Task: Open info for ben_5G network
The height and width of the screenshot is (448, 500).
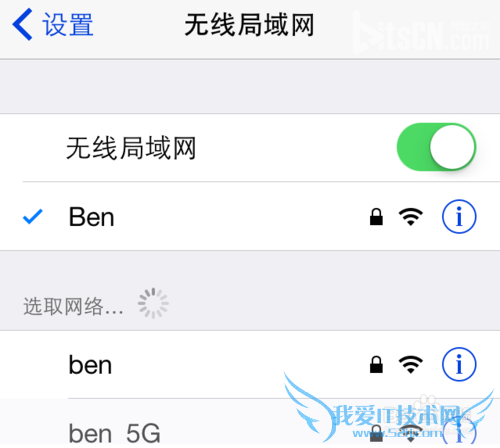Action: tap(459, 432)
